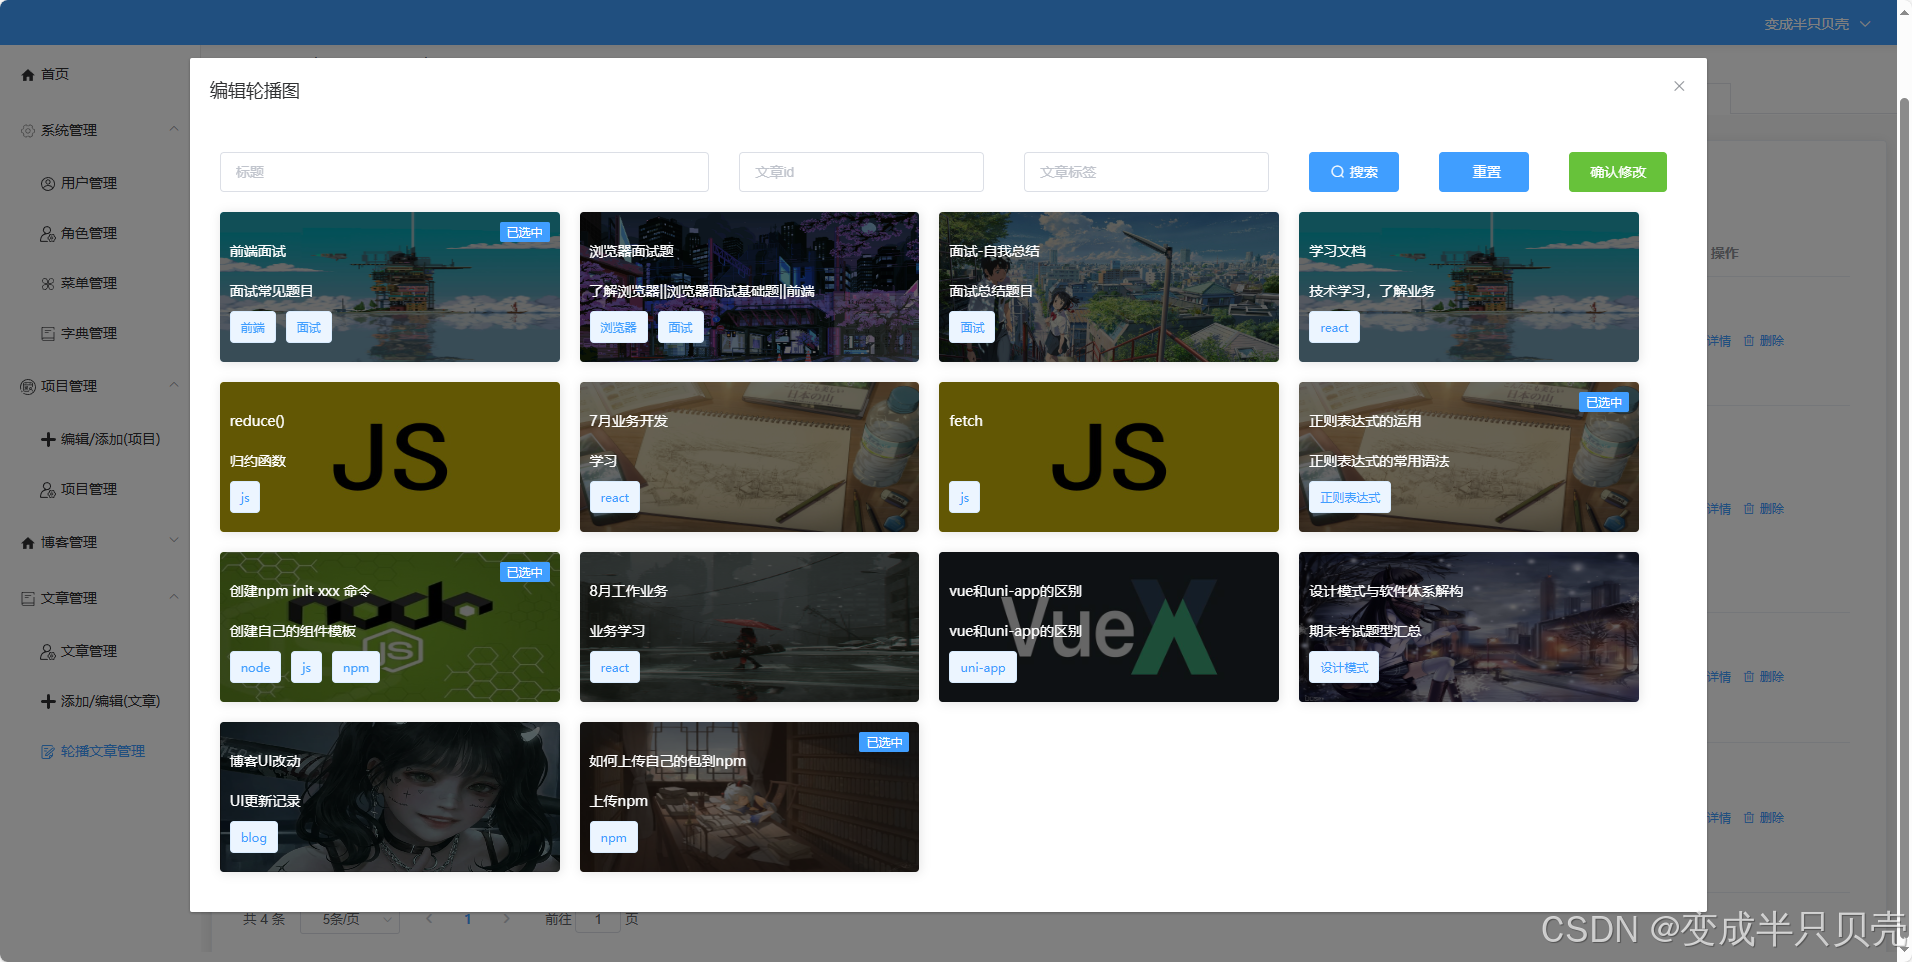Click the 角色管理 role management icon
The image size is (1912, 962).
47,233
